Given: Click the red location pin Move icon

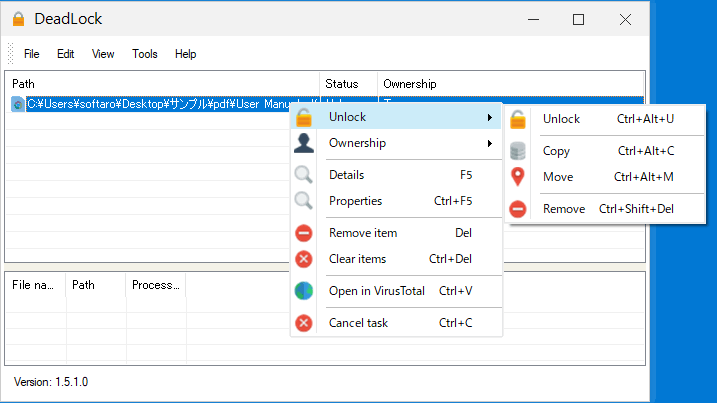Looking at the screenshot, I should [518, 177].
